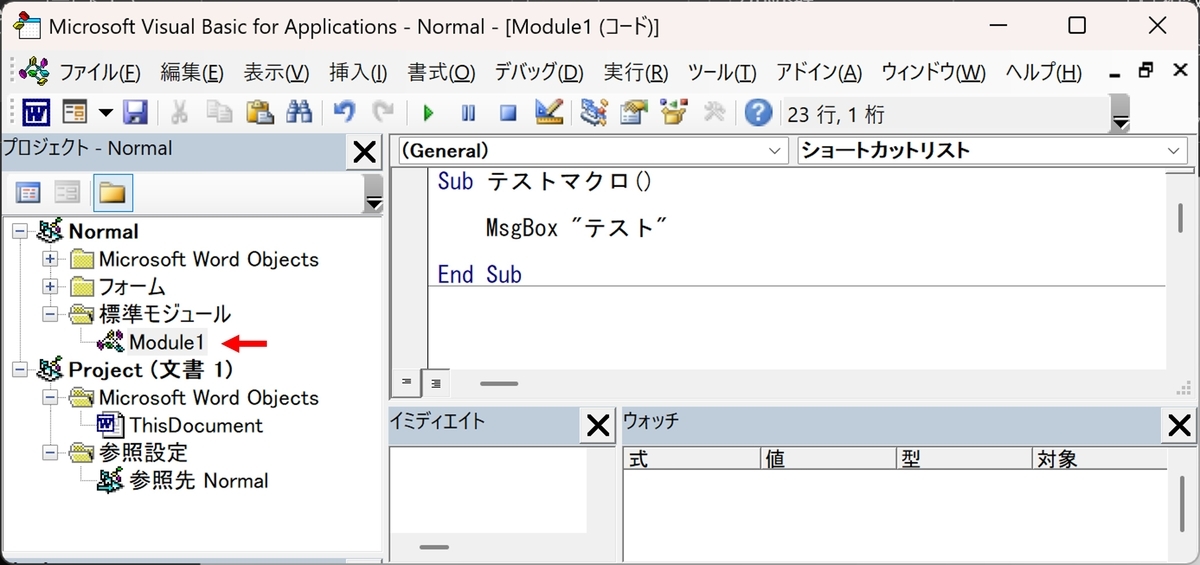Screen dimensions: 1200x565
Task: Open toolbar options overflow arrow
Action: tap(1121, 113)
